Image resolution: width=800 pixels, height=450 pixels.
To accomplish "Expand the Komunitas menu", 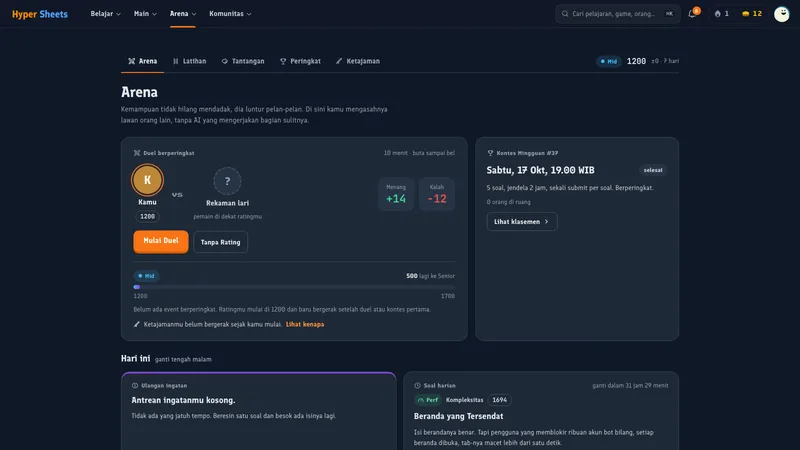I will 230,14.
